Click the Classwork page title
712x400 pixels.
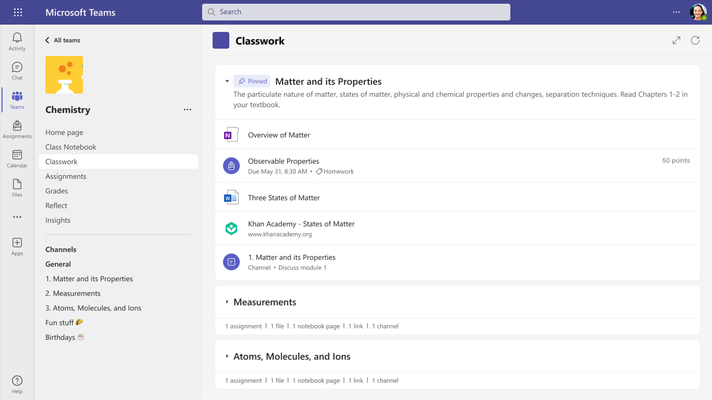point(260,41)
